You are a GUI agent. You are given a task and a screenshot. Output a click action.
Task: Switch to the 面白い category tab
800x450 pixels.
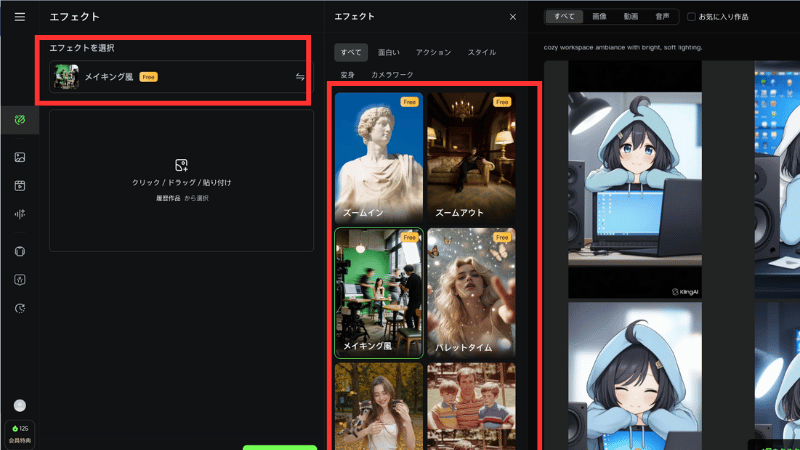click(389, 52)
